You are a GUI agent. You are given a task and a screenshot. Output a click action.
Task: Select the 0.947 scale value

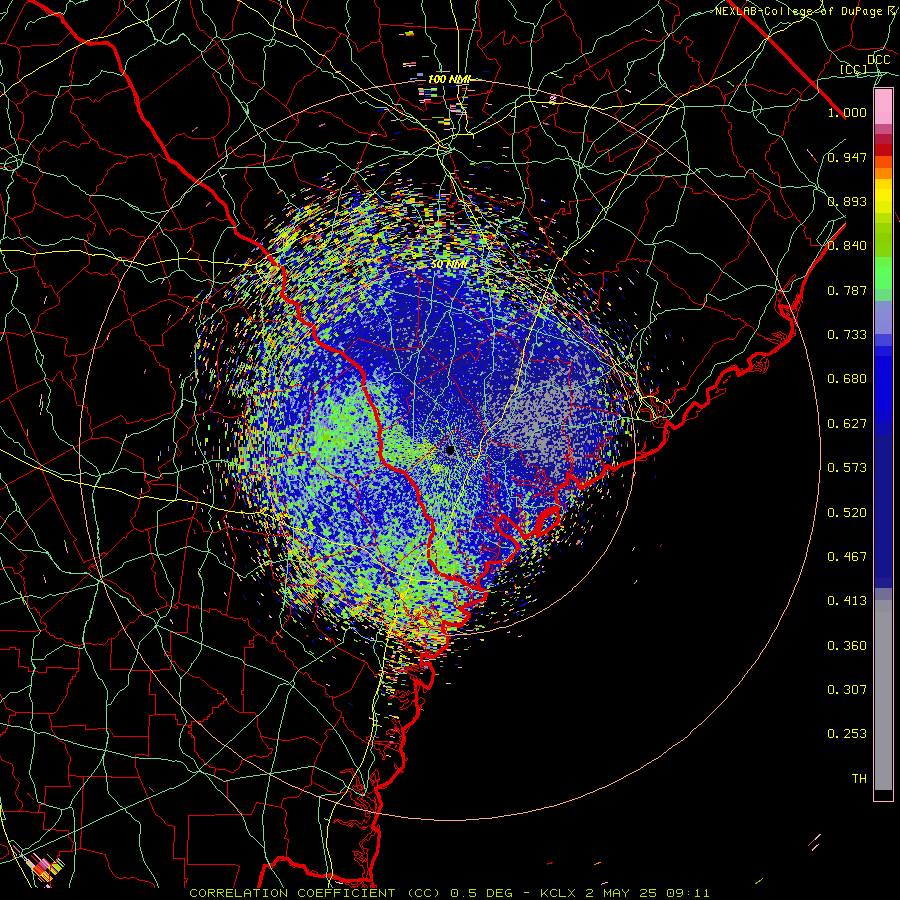coord(847,157)
